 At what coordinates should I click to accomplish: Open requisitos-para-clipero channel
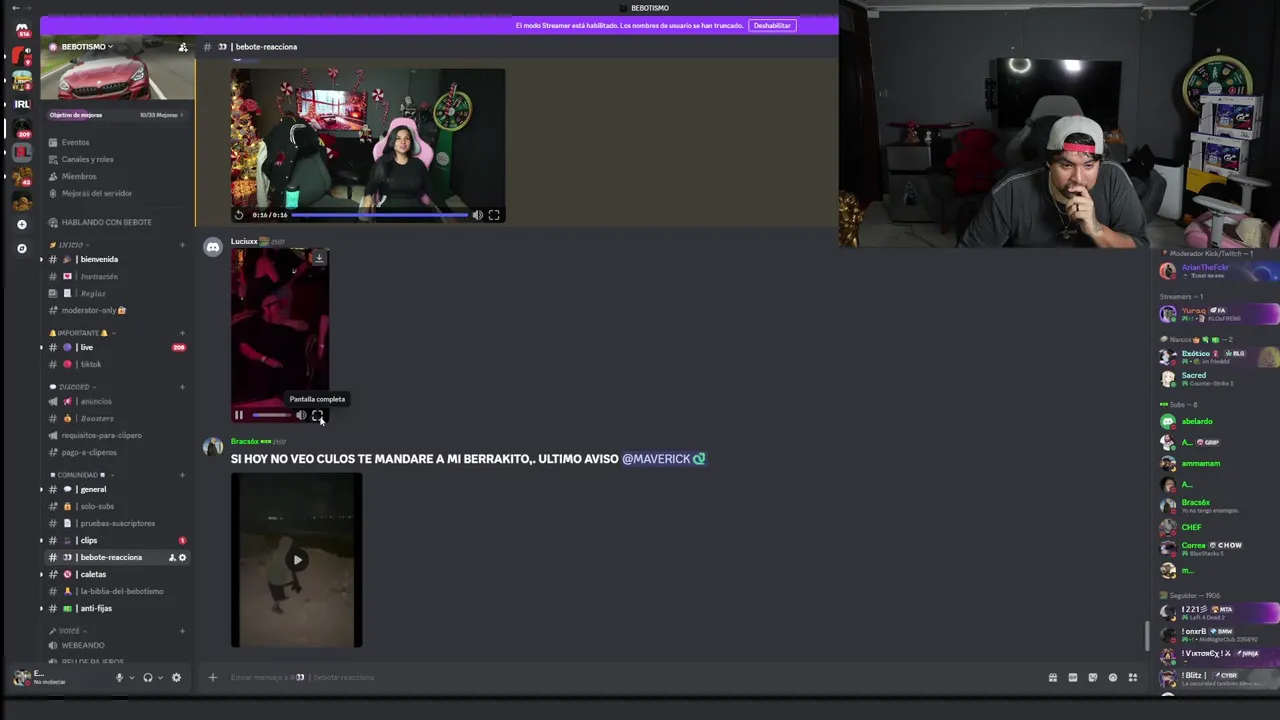coord(118,435)
